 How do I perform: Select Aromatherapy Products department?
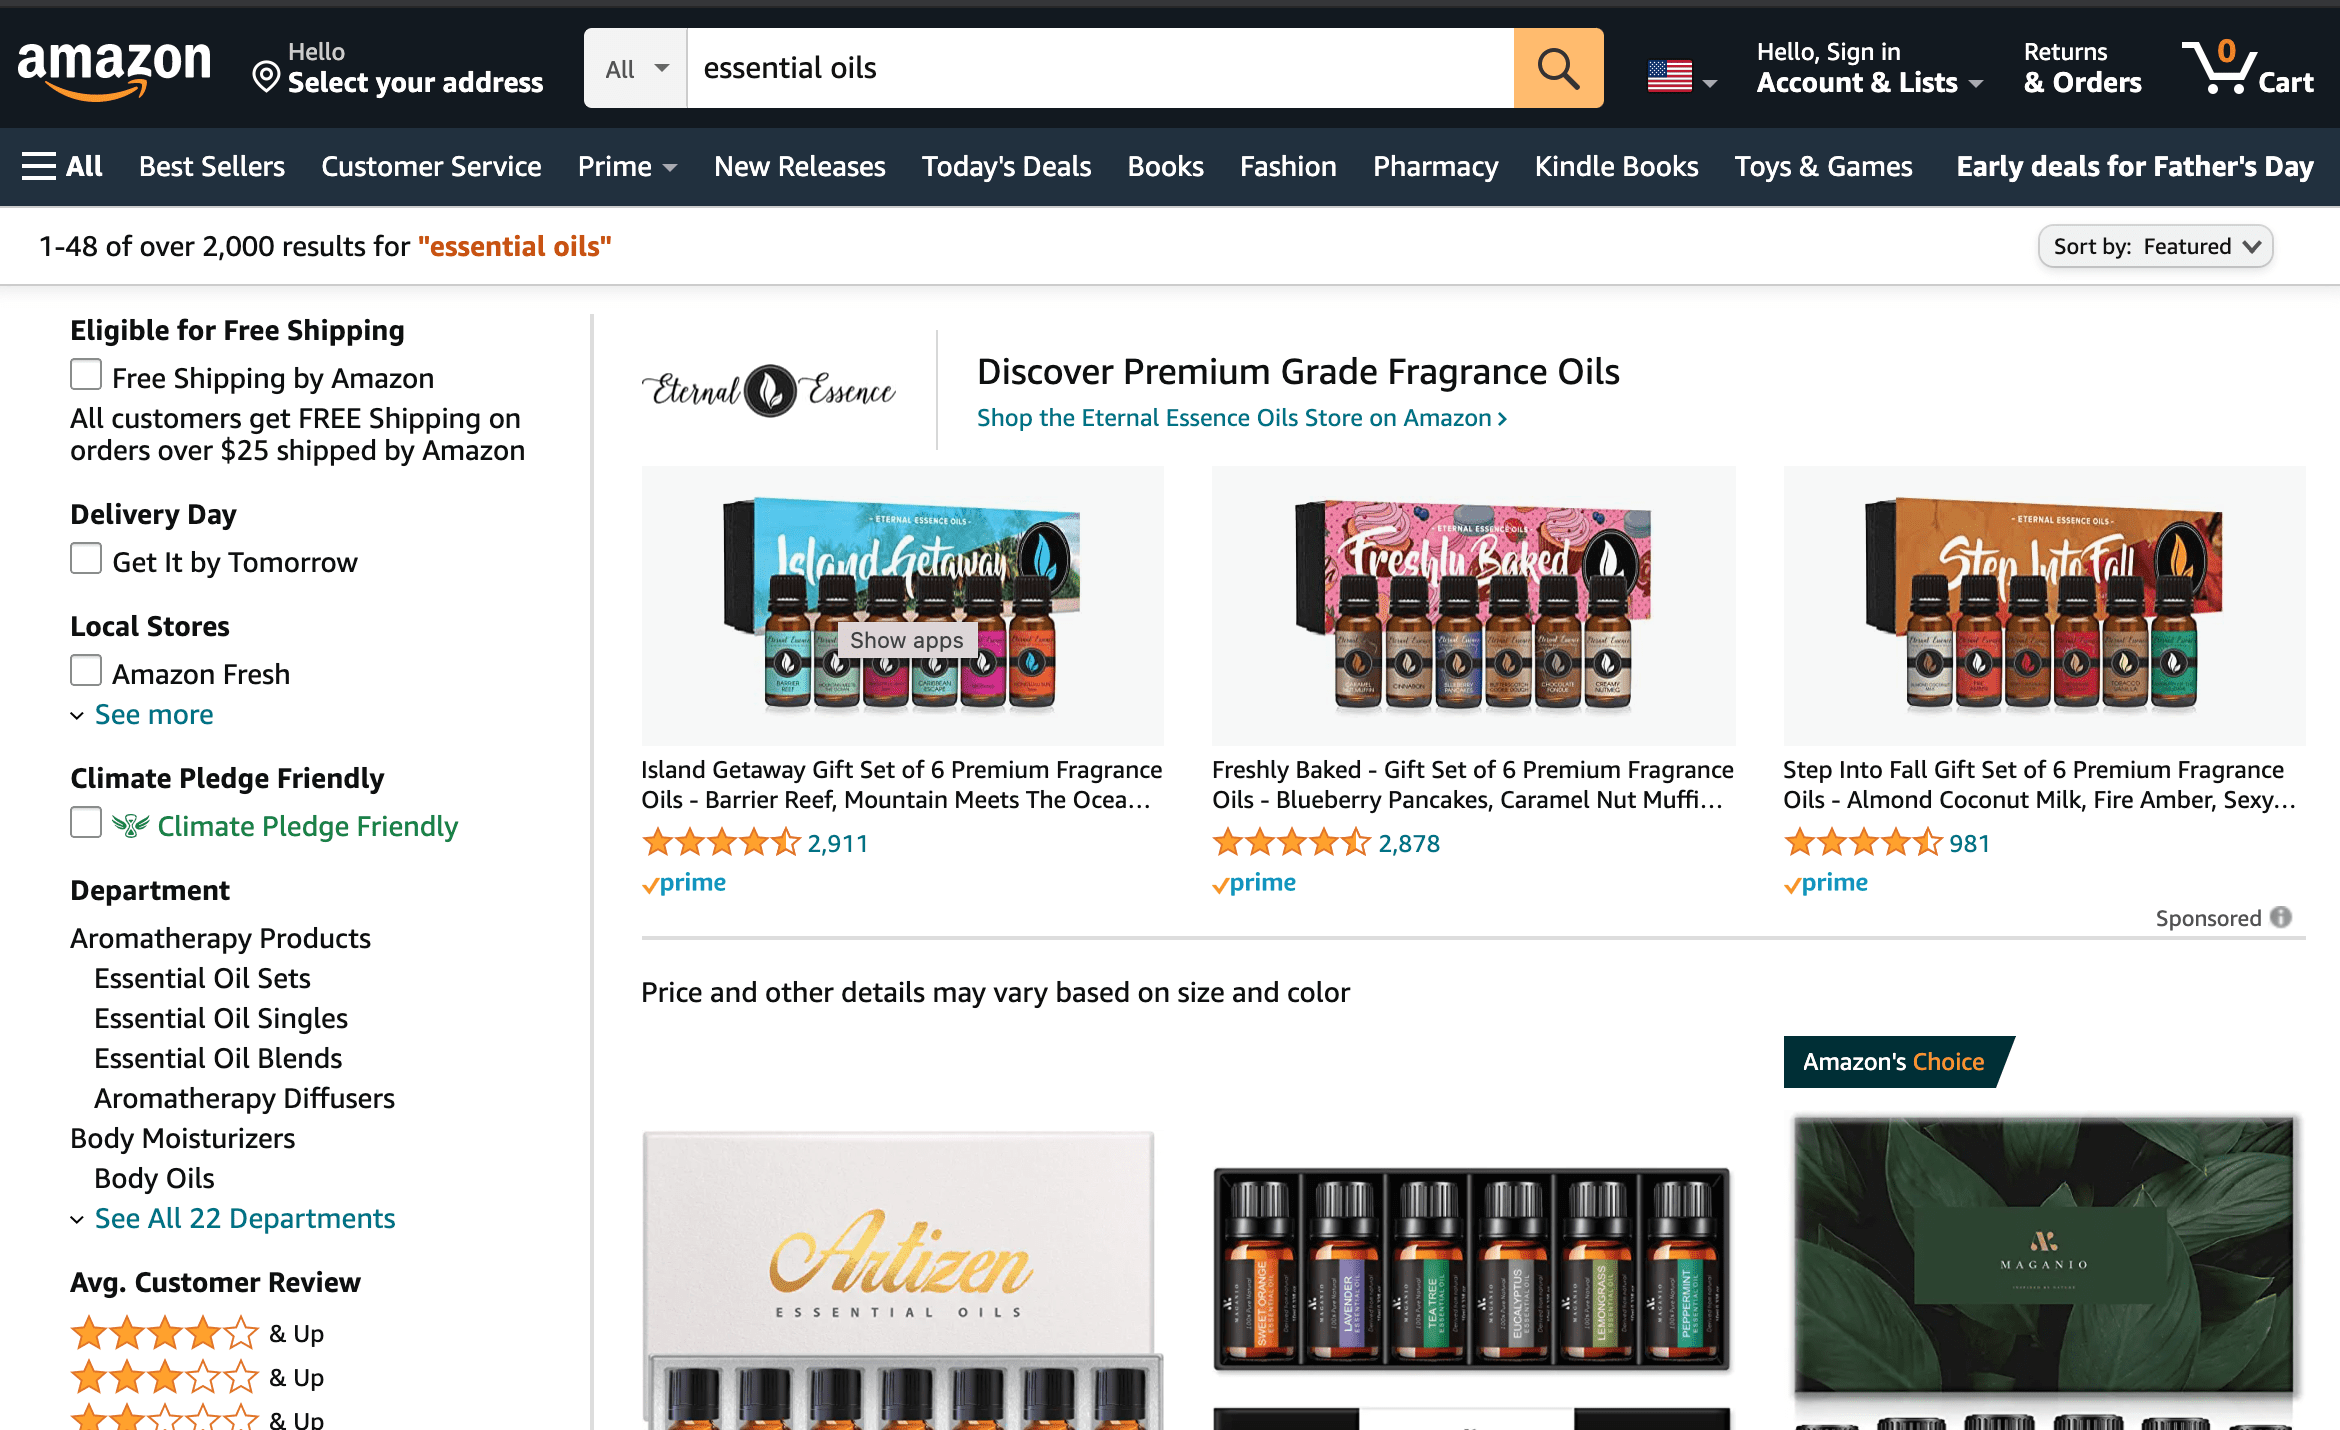point(220,938)
